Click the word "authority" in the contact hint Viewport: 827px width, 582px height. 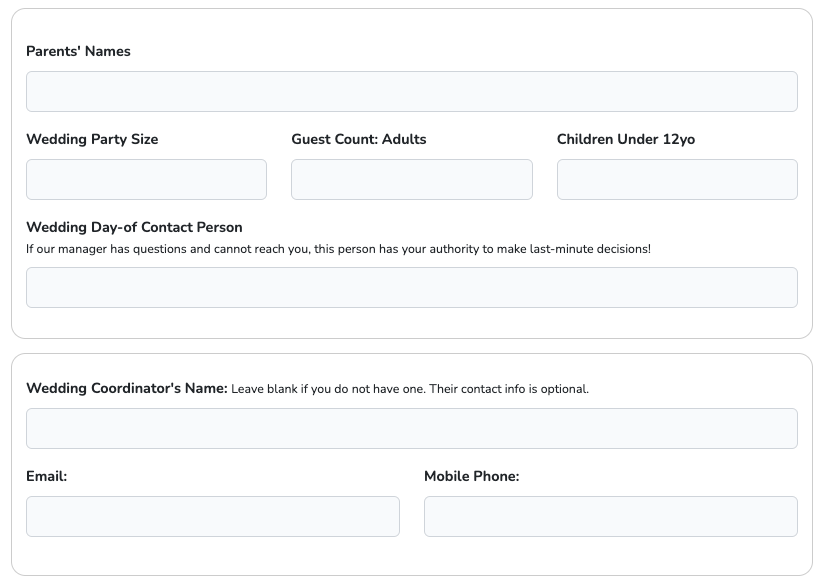pyautogui.click(x=453, y=249)
